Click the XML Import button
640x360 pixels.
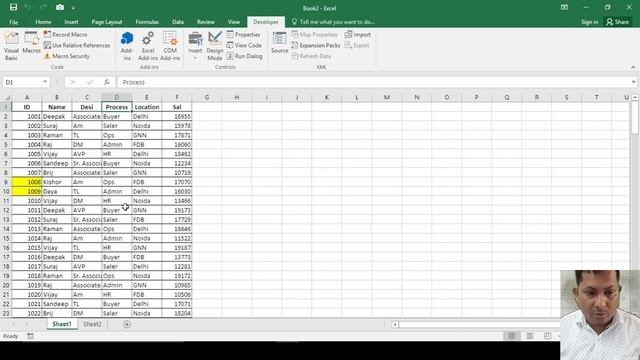coord(358,35)
